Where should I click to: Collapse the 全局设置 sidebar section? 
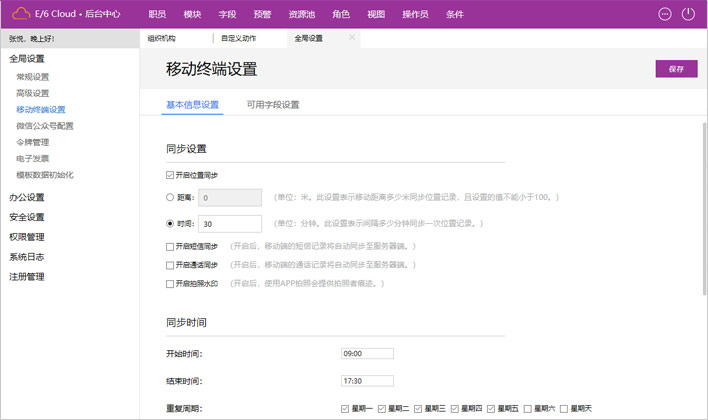click(27, 59)
